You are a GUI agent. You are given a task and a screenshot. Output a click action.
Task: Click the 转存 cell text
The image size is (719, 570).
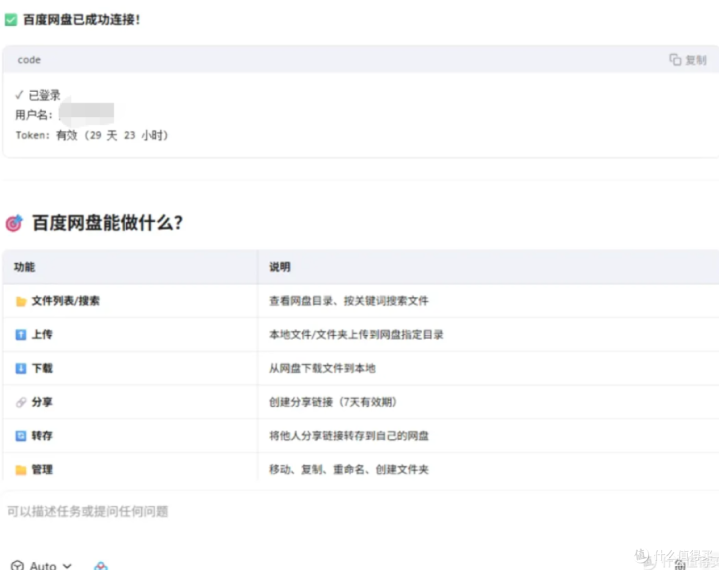tap(42, 436)
